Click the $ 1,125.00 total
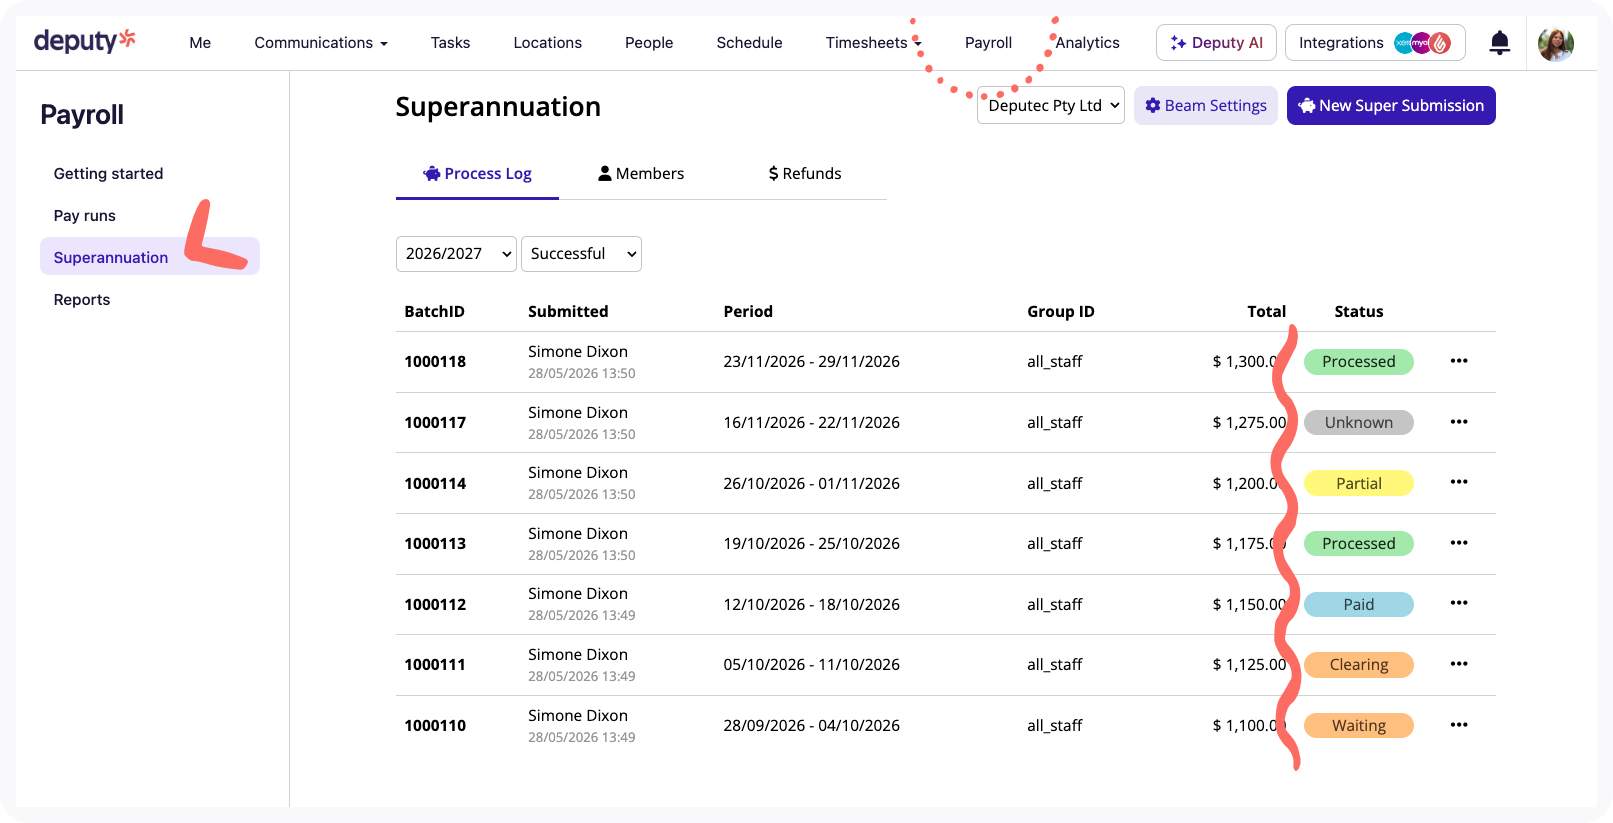Viewport: 1613px width, 823px height. click(1249, 665)
